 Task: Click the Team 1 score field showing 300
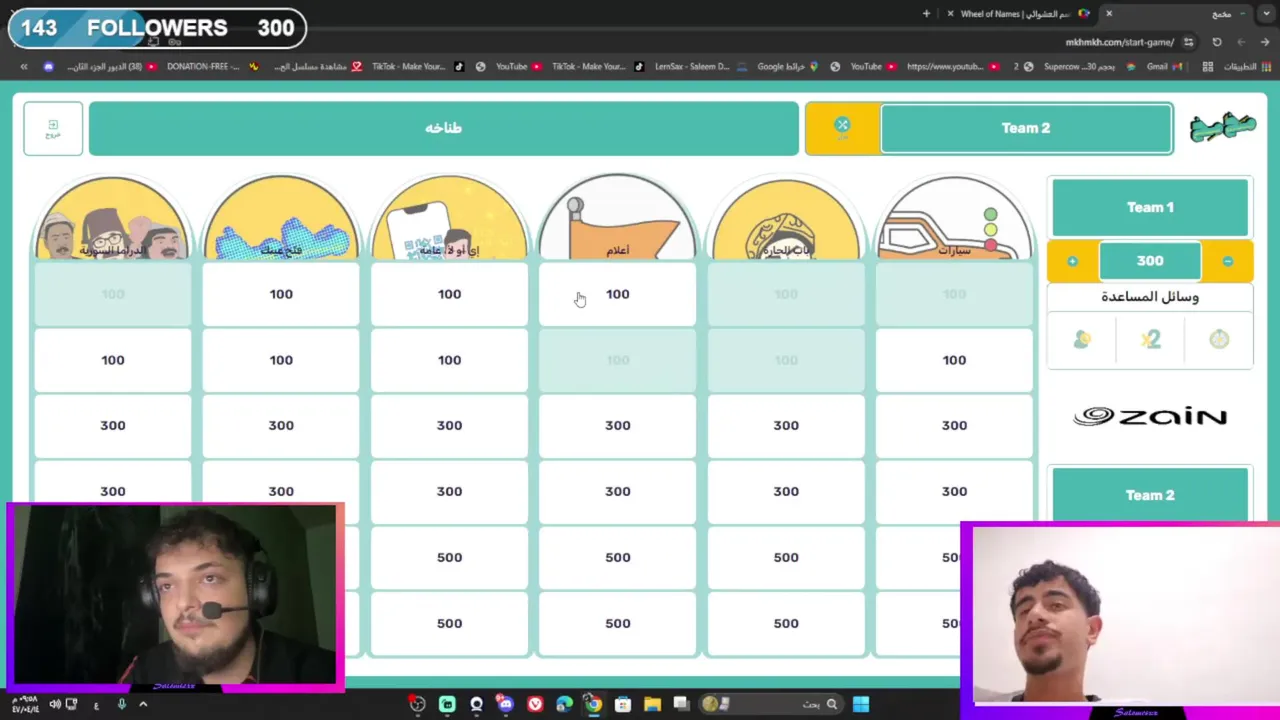[x=1150, y=261]
